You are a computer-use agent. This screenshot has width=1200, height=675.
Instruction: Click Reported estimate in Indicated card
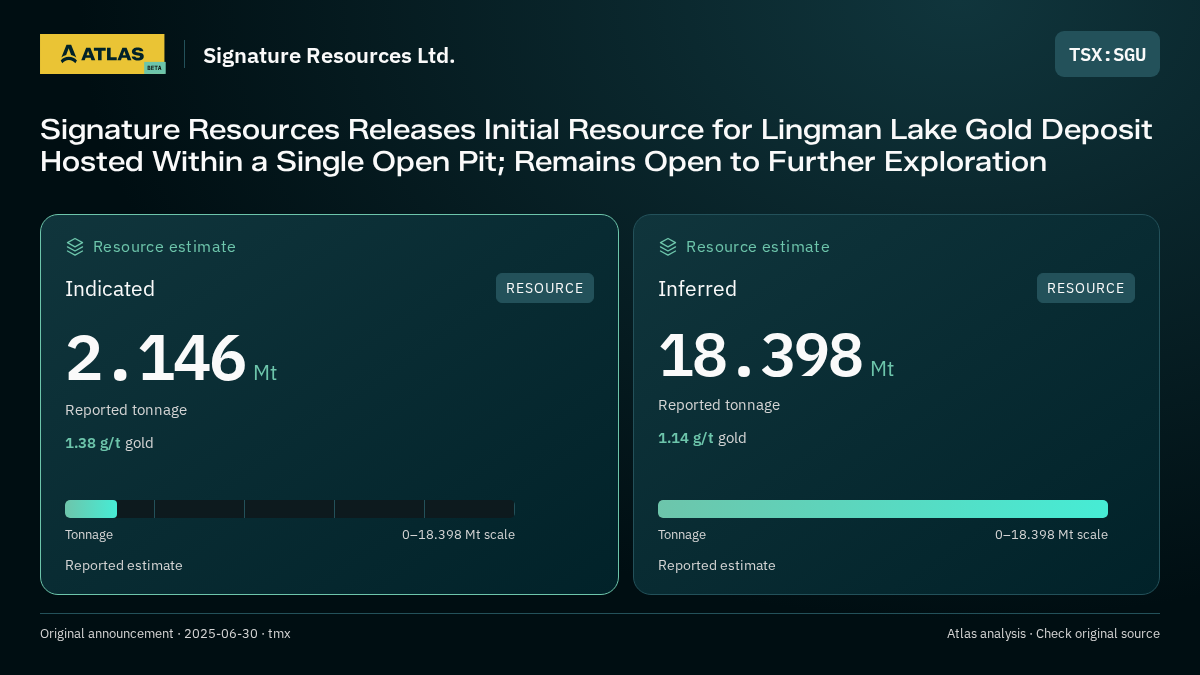pyautogui.click(x=124, y=566)
